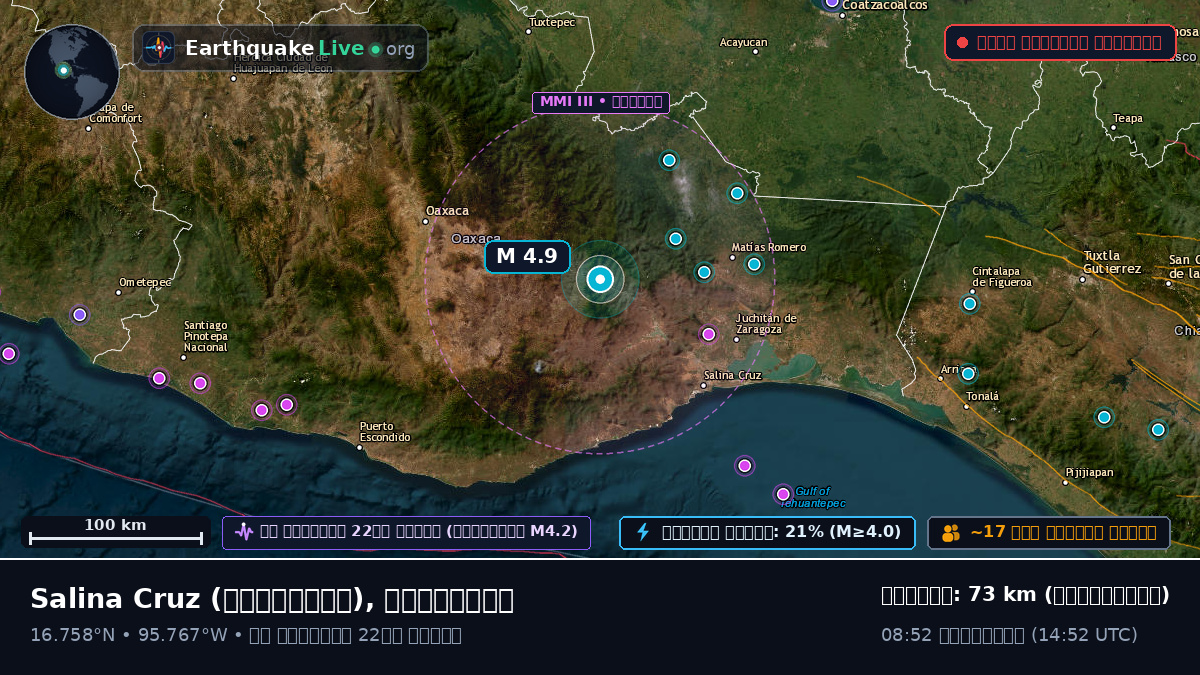Screen dimensions: 1200x675
Task: Select the M 4.9 epicenter marker
Action: [600, 280]
